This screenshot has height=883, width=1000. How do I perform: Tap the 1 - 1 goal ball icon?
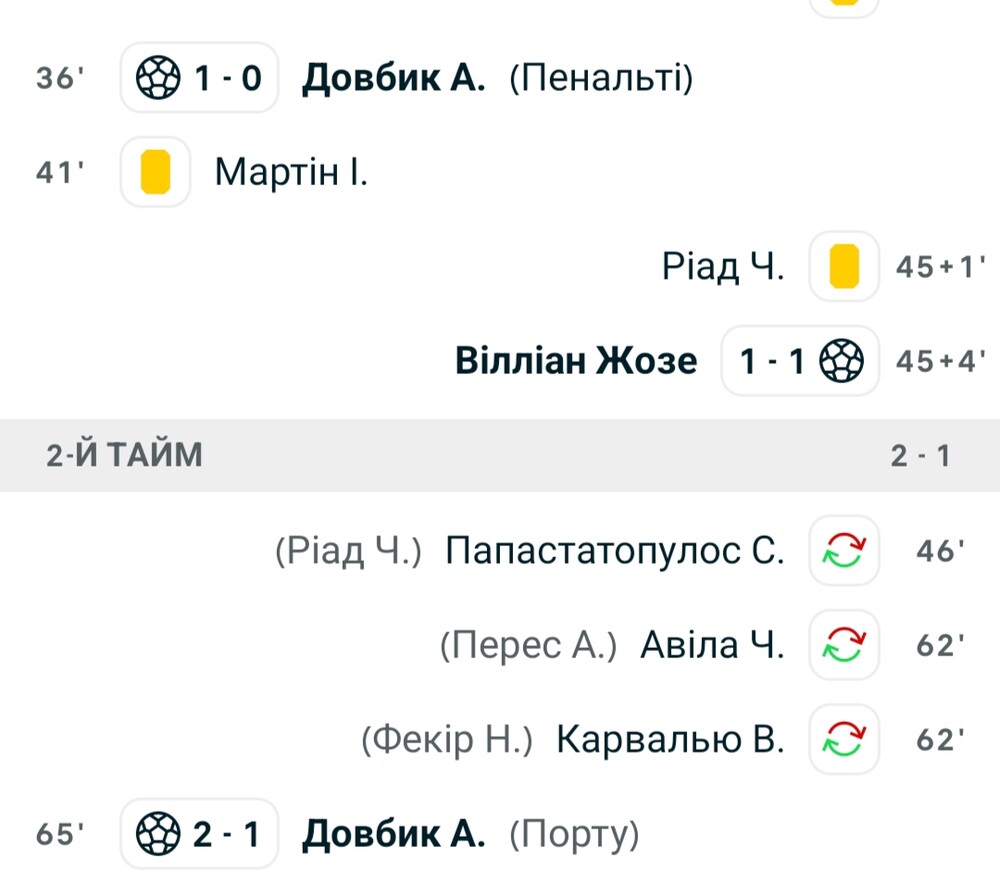click(841, 361)
